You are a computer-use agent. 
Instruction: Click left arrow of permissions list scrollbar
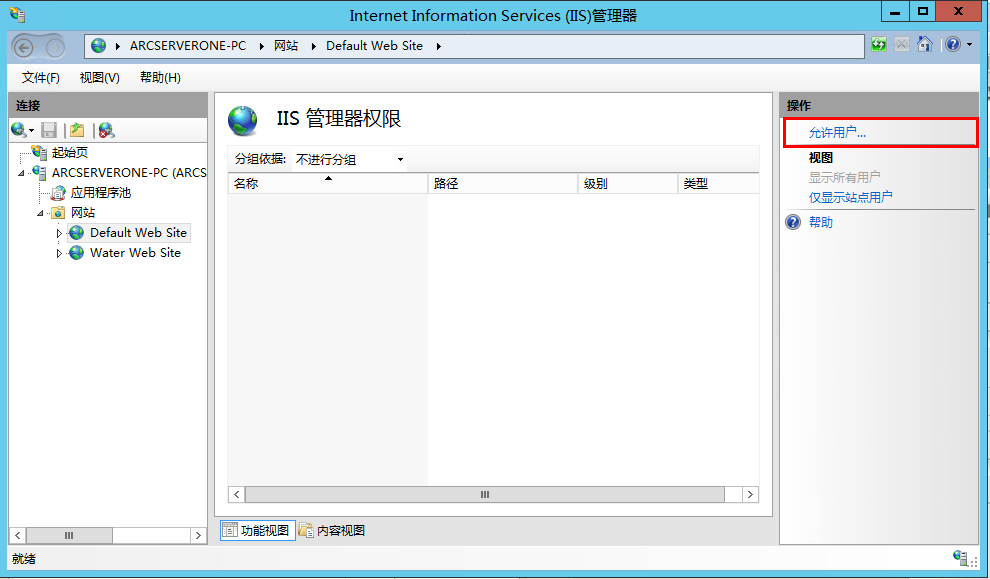click(237, 494)
